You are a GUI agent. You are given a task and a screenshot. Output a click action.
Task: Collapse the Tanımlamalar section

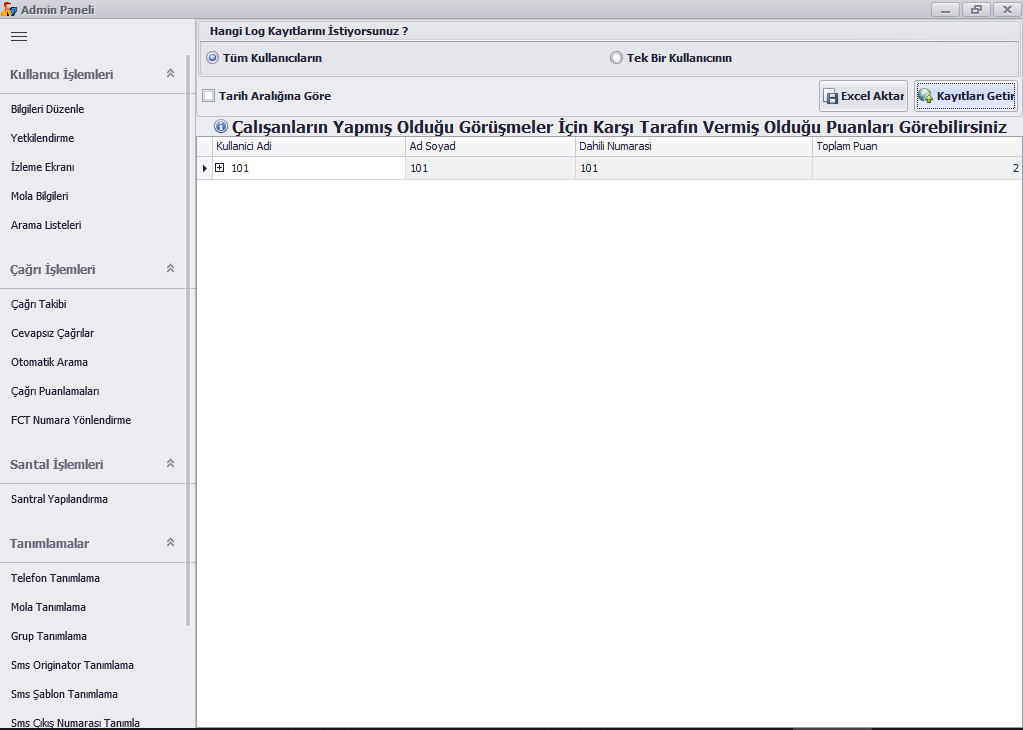(170, 543)
